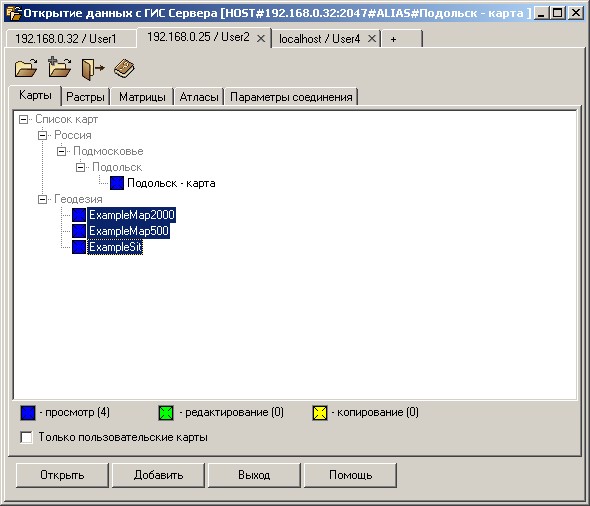Click the yellow копирование legend swatch
This screenshot has height=506, width=590.
(320, 413)
